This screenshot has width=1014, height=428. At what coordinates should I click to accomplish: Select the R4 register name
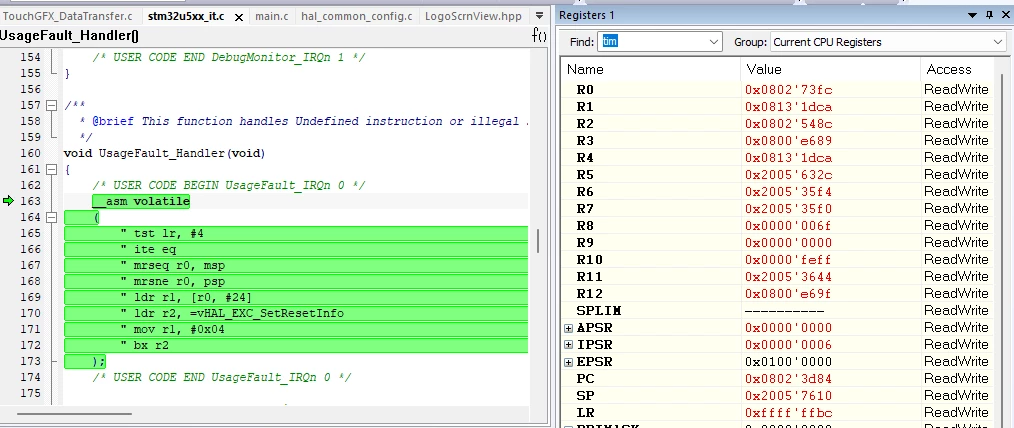585,158
